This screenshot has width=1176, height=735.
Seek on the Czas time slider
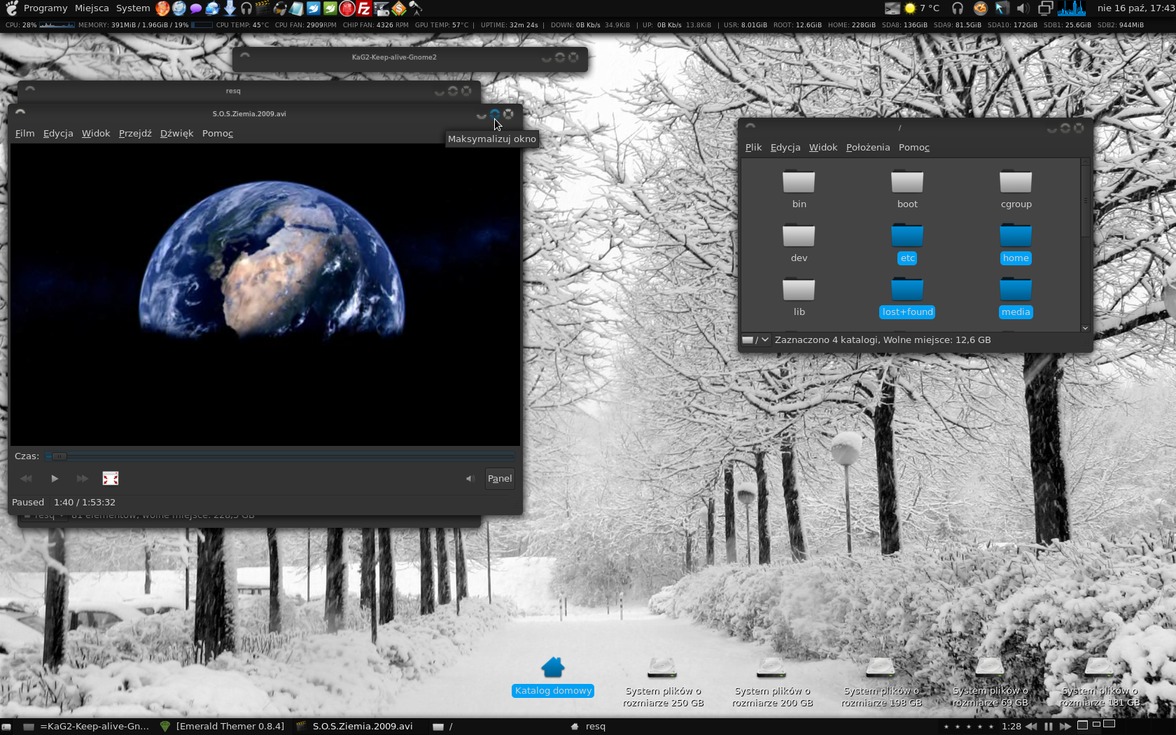pos(280,456)
